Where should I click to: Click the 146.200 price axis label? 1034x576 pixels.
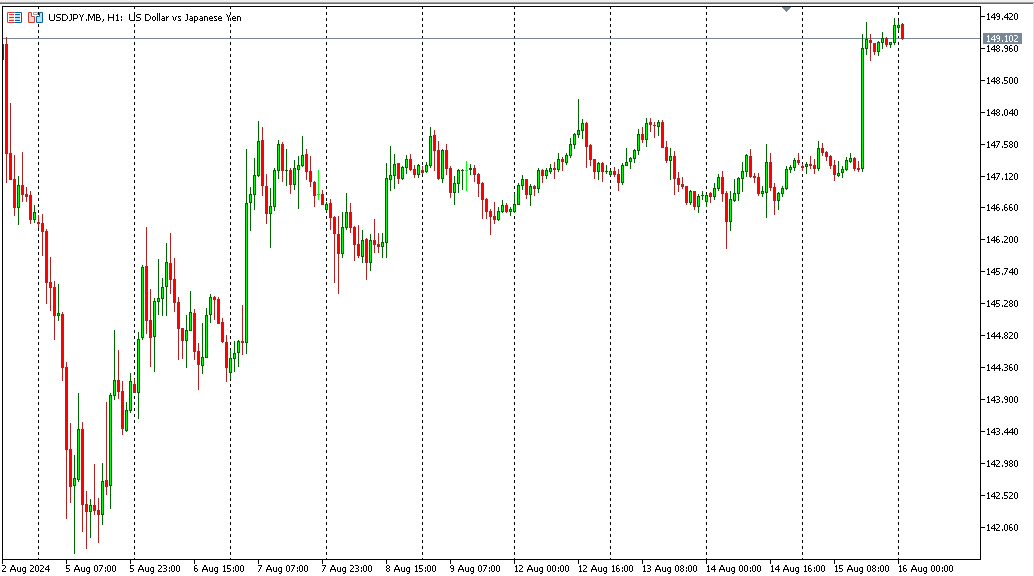point(1002,240)
